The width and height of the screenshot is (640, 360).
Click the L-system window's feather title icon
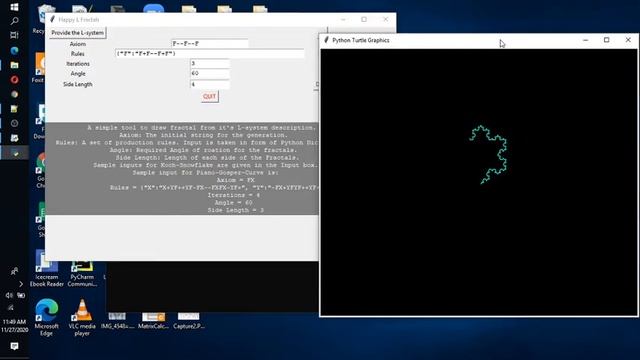[x=52, y=19]
